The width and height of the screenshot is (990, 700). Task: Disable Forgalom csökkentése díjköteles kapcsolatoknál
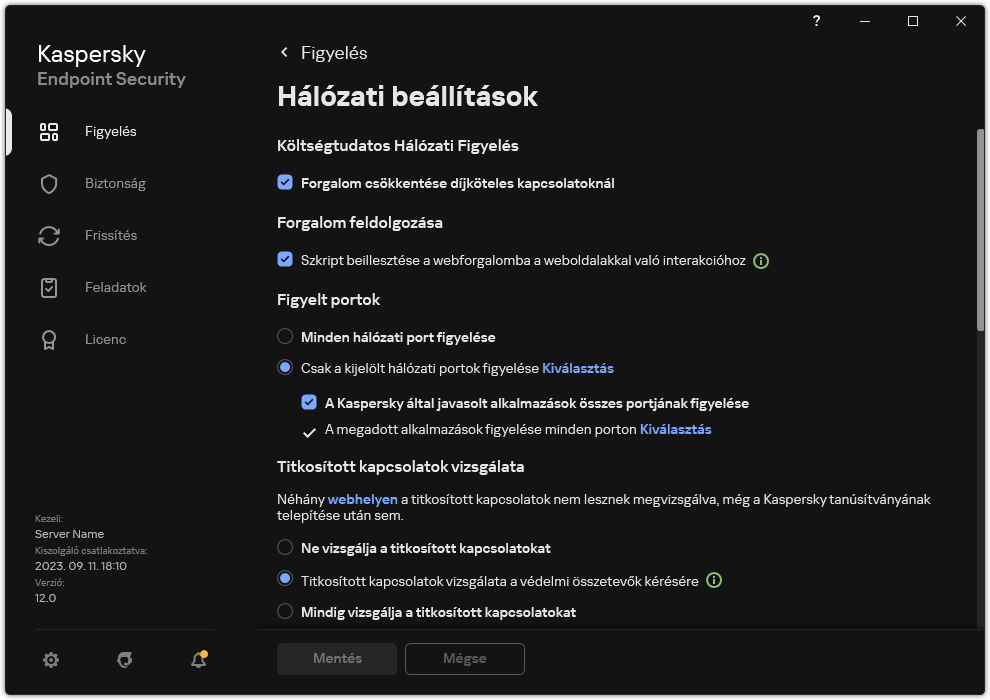click(286, 184)
